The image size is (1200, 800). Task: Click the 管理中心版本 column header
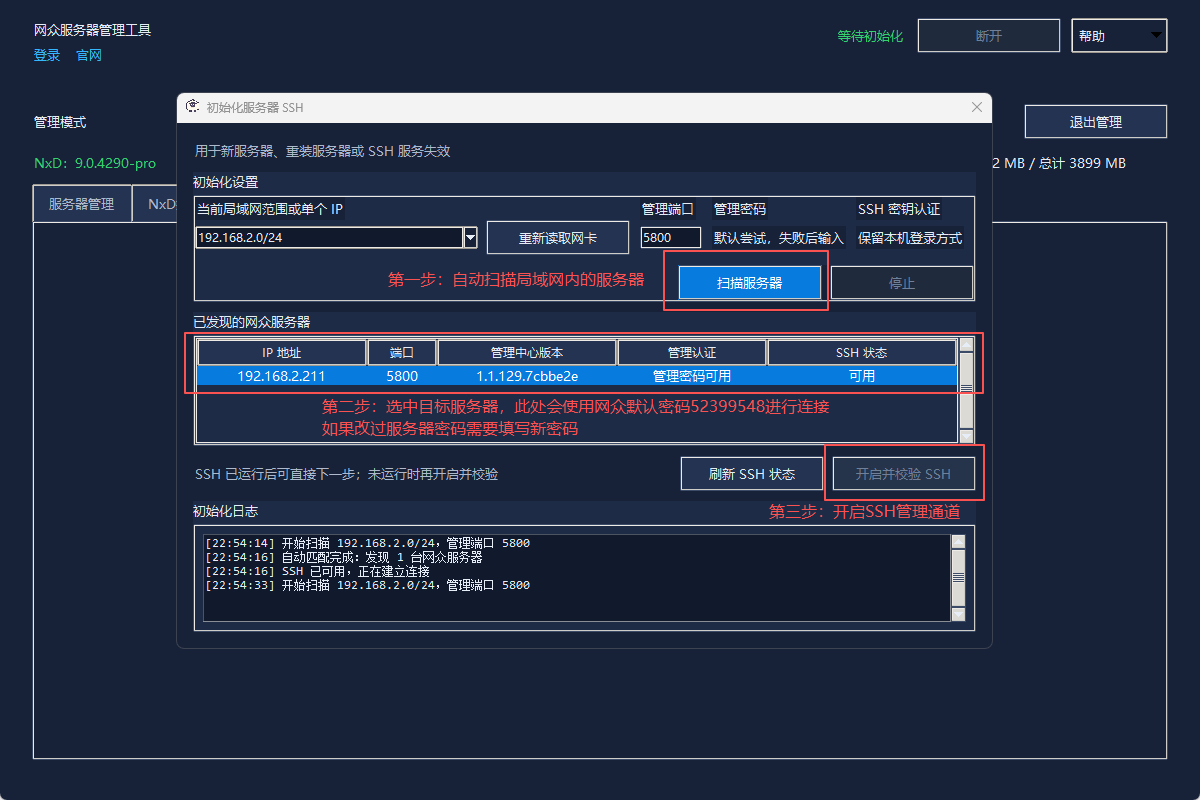(x=527, y=353)
